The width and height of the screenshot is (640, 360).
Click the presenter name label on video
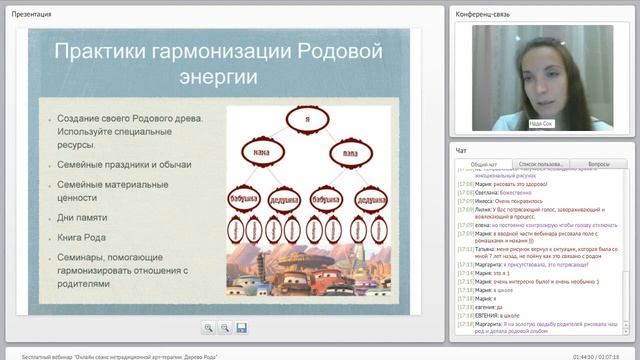[x=541, y=124]
